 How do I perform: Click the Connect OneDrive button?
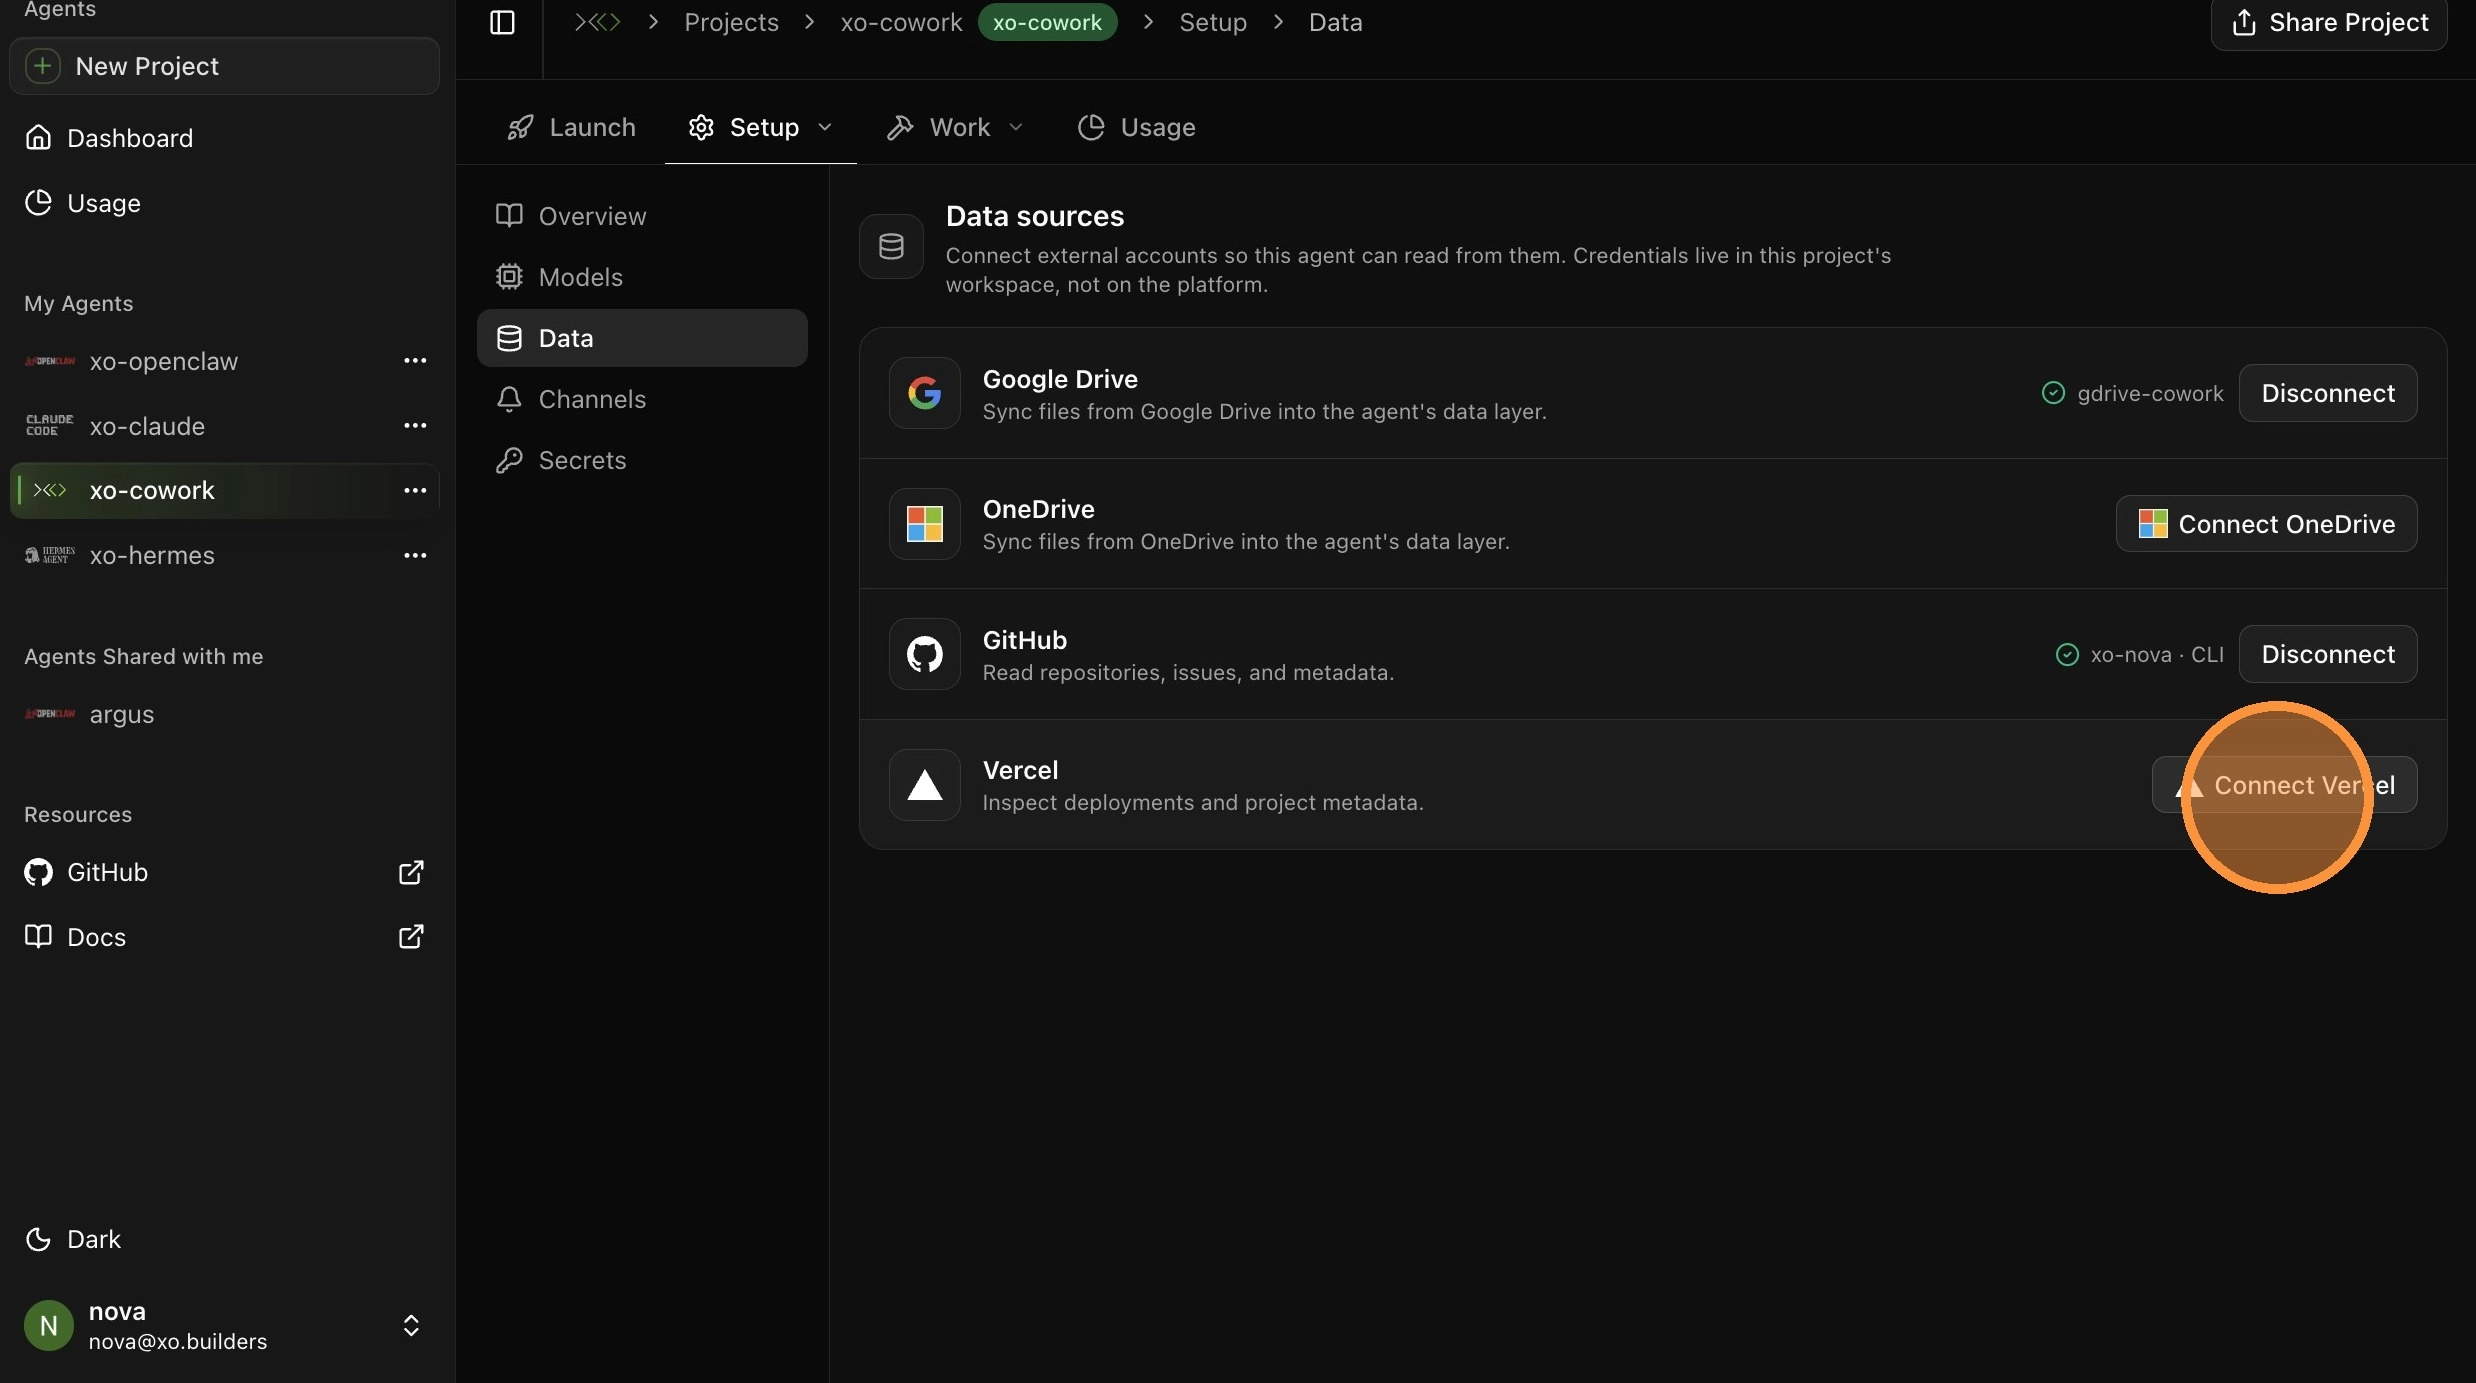coord(2266,524)
